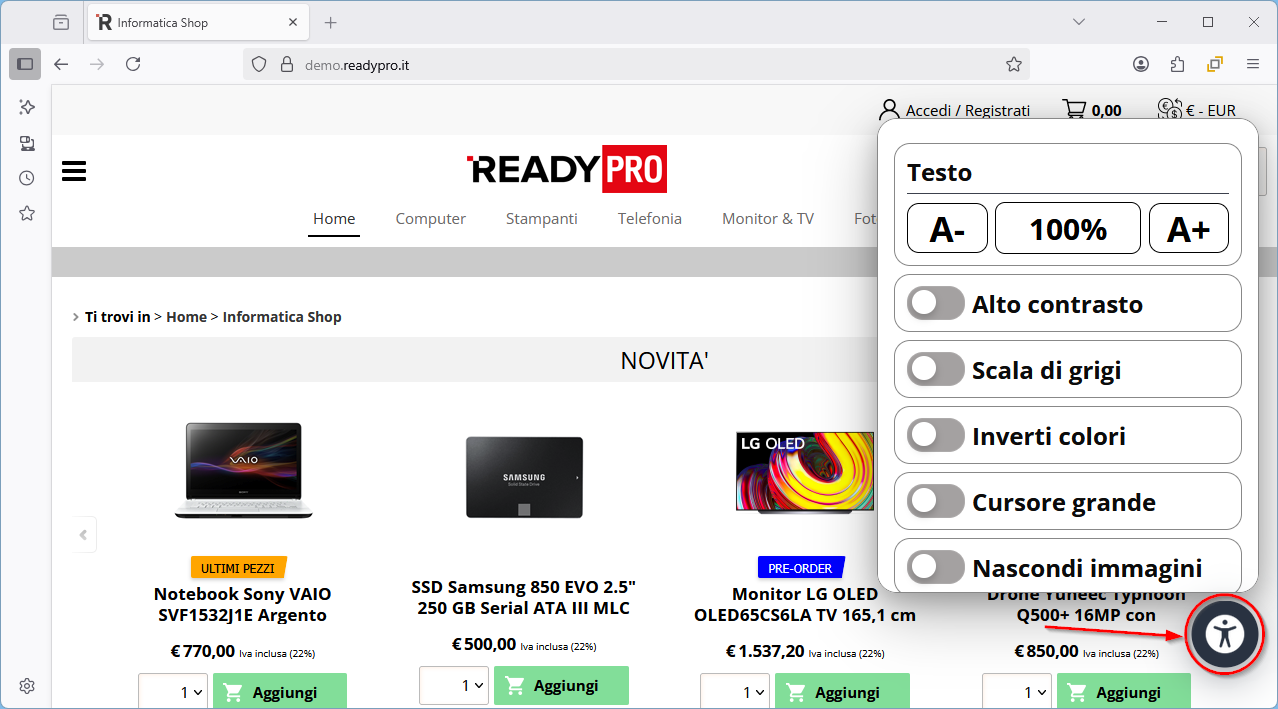Open the Computer category menu
This screenshot has height=709, width=1278.
pyautogui.click(x=431, y=219)
